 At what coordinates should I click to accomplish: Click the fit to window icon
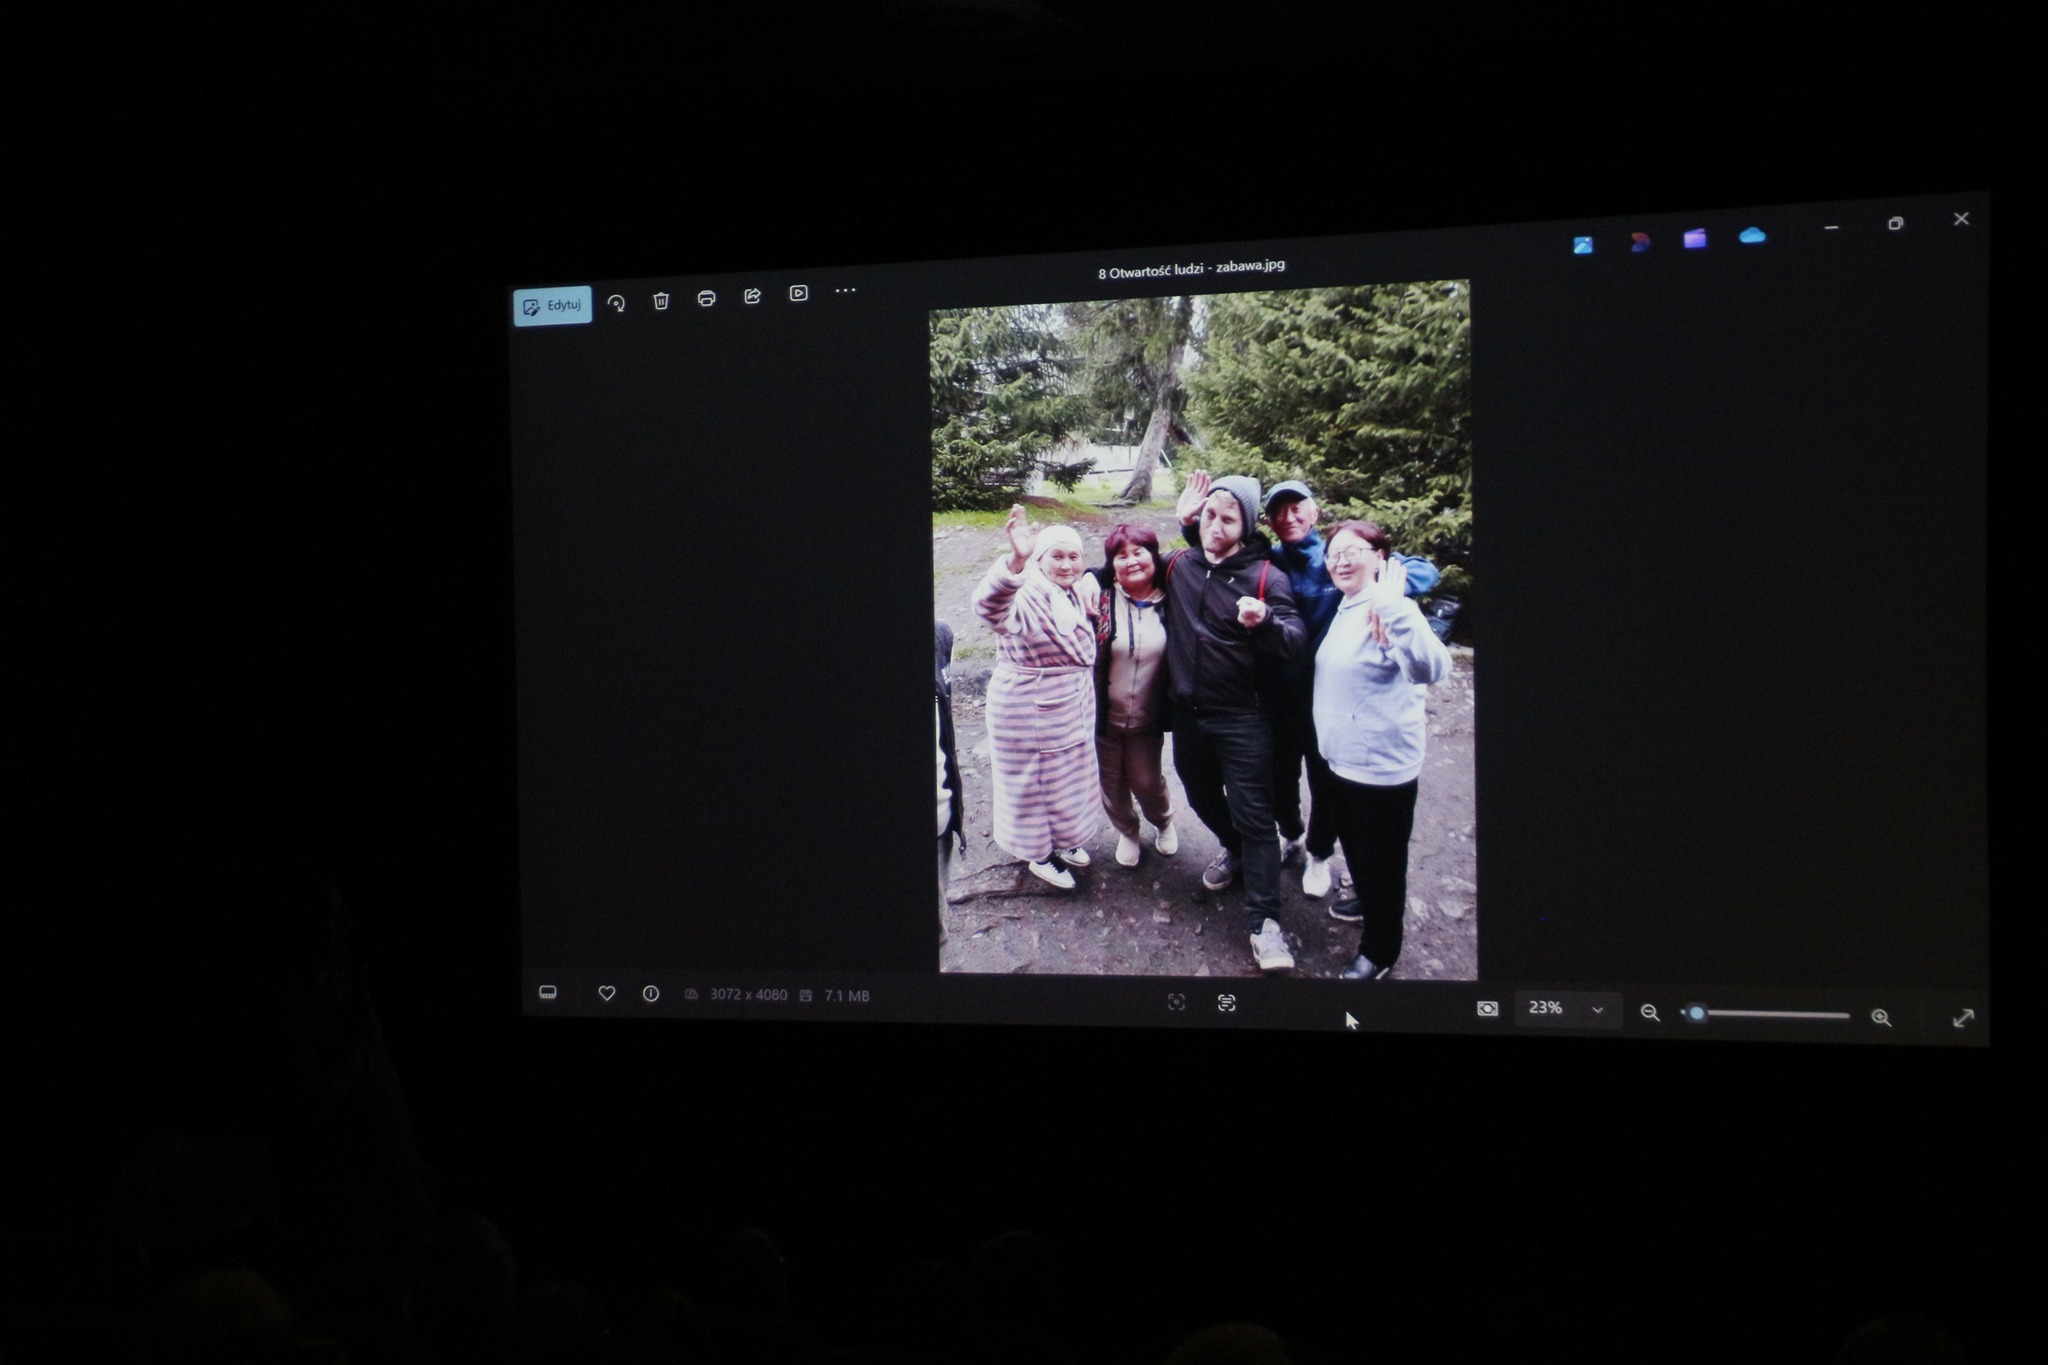click(1487, 1008)
